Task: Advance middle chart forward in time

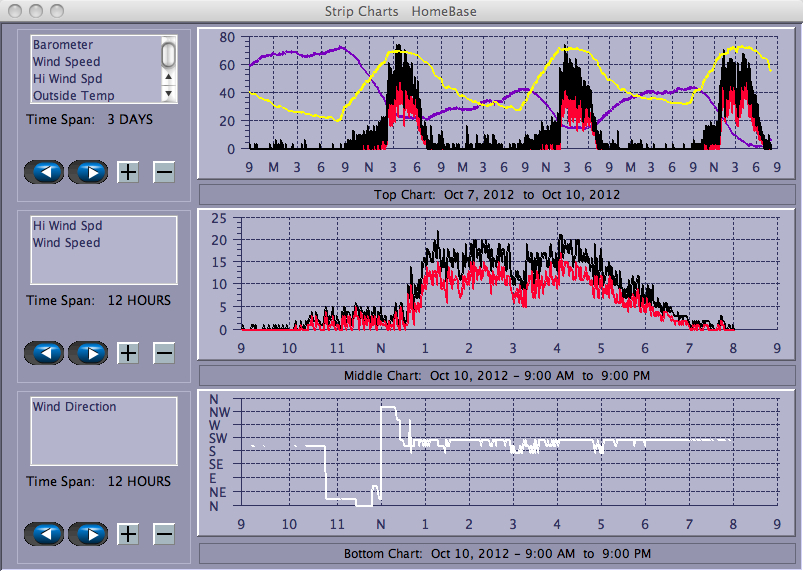Action: point(88,353)
